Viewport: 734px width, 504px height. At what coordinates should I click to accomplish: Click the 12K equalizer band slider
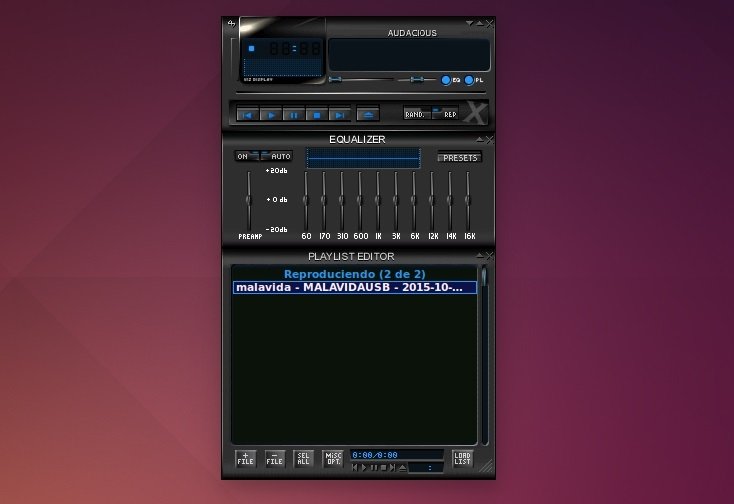(432, 200)
